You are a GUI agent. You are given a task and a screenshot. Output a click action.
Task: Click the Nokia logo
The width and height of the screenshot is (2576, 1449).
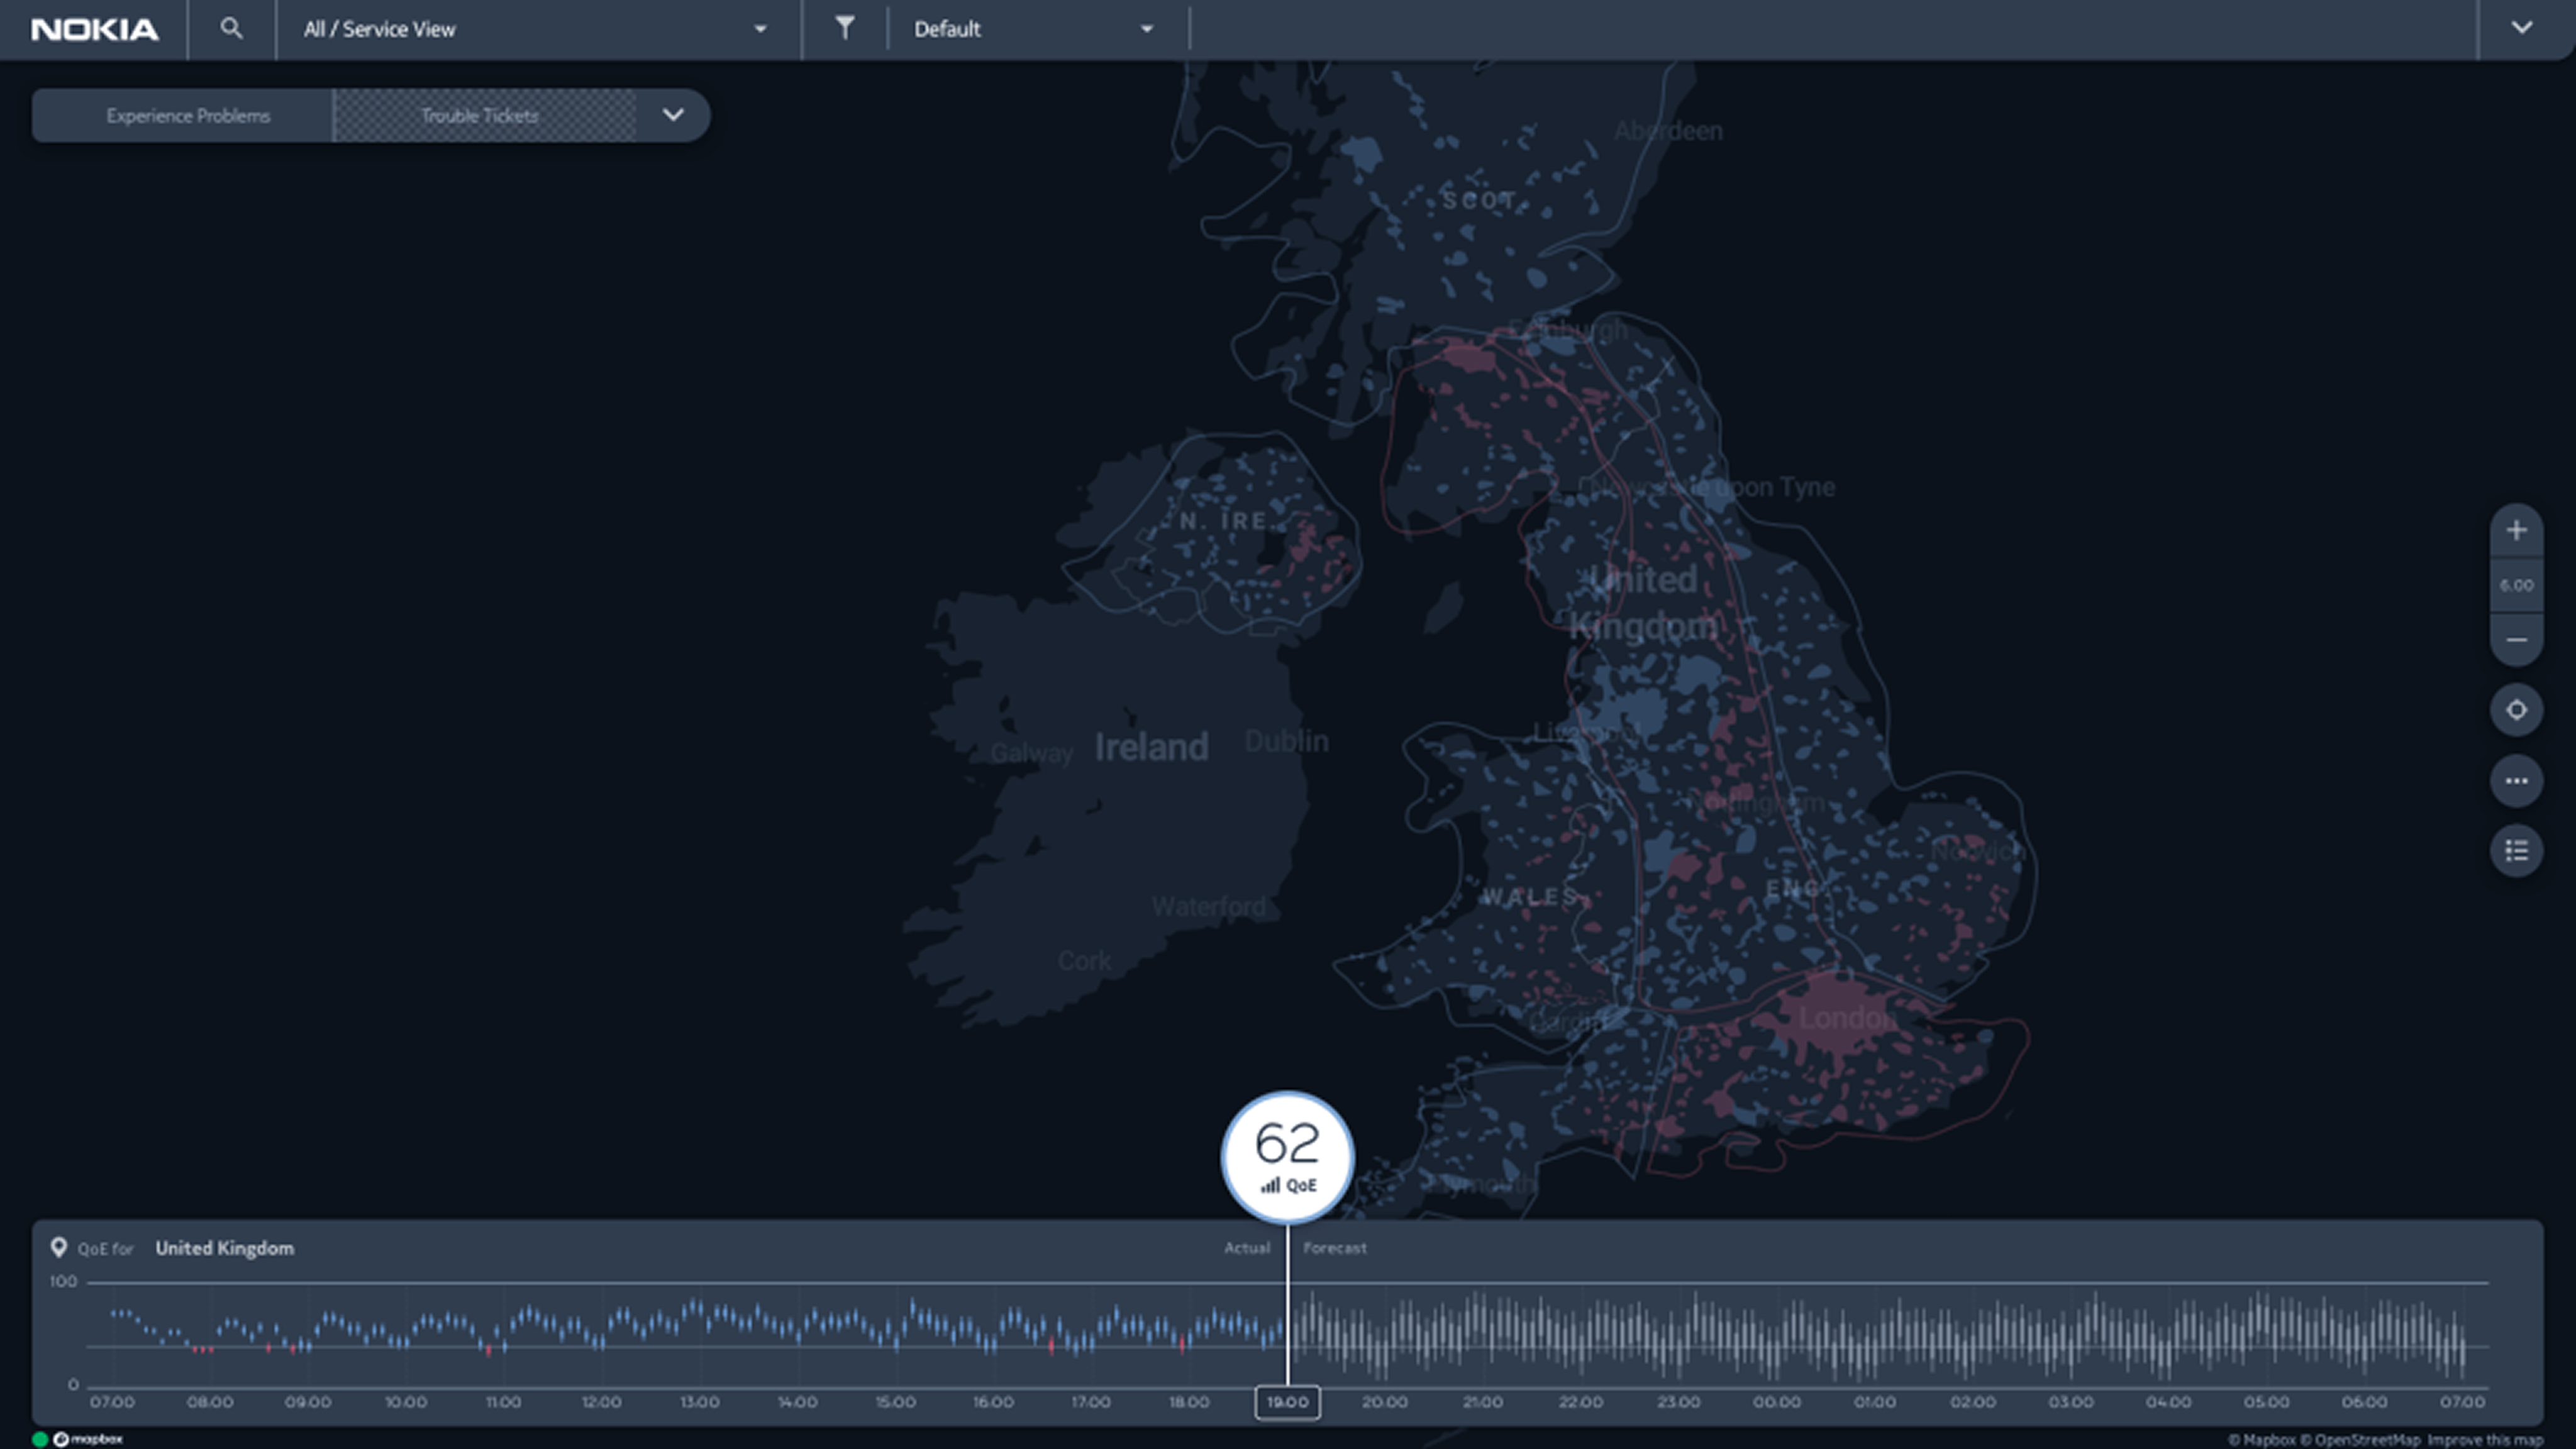(x=95, y=30)
